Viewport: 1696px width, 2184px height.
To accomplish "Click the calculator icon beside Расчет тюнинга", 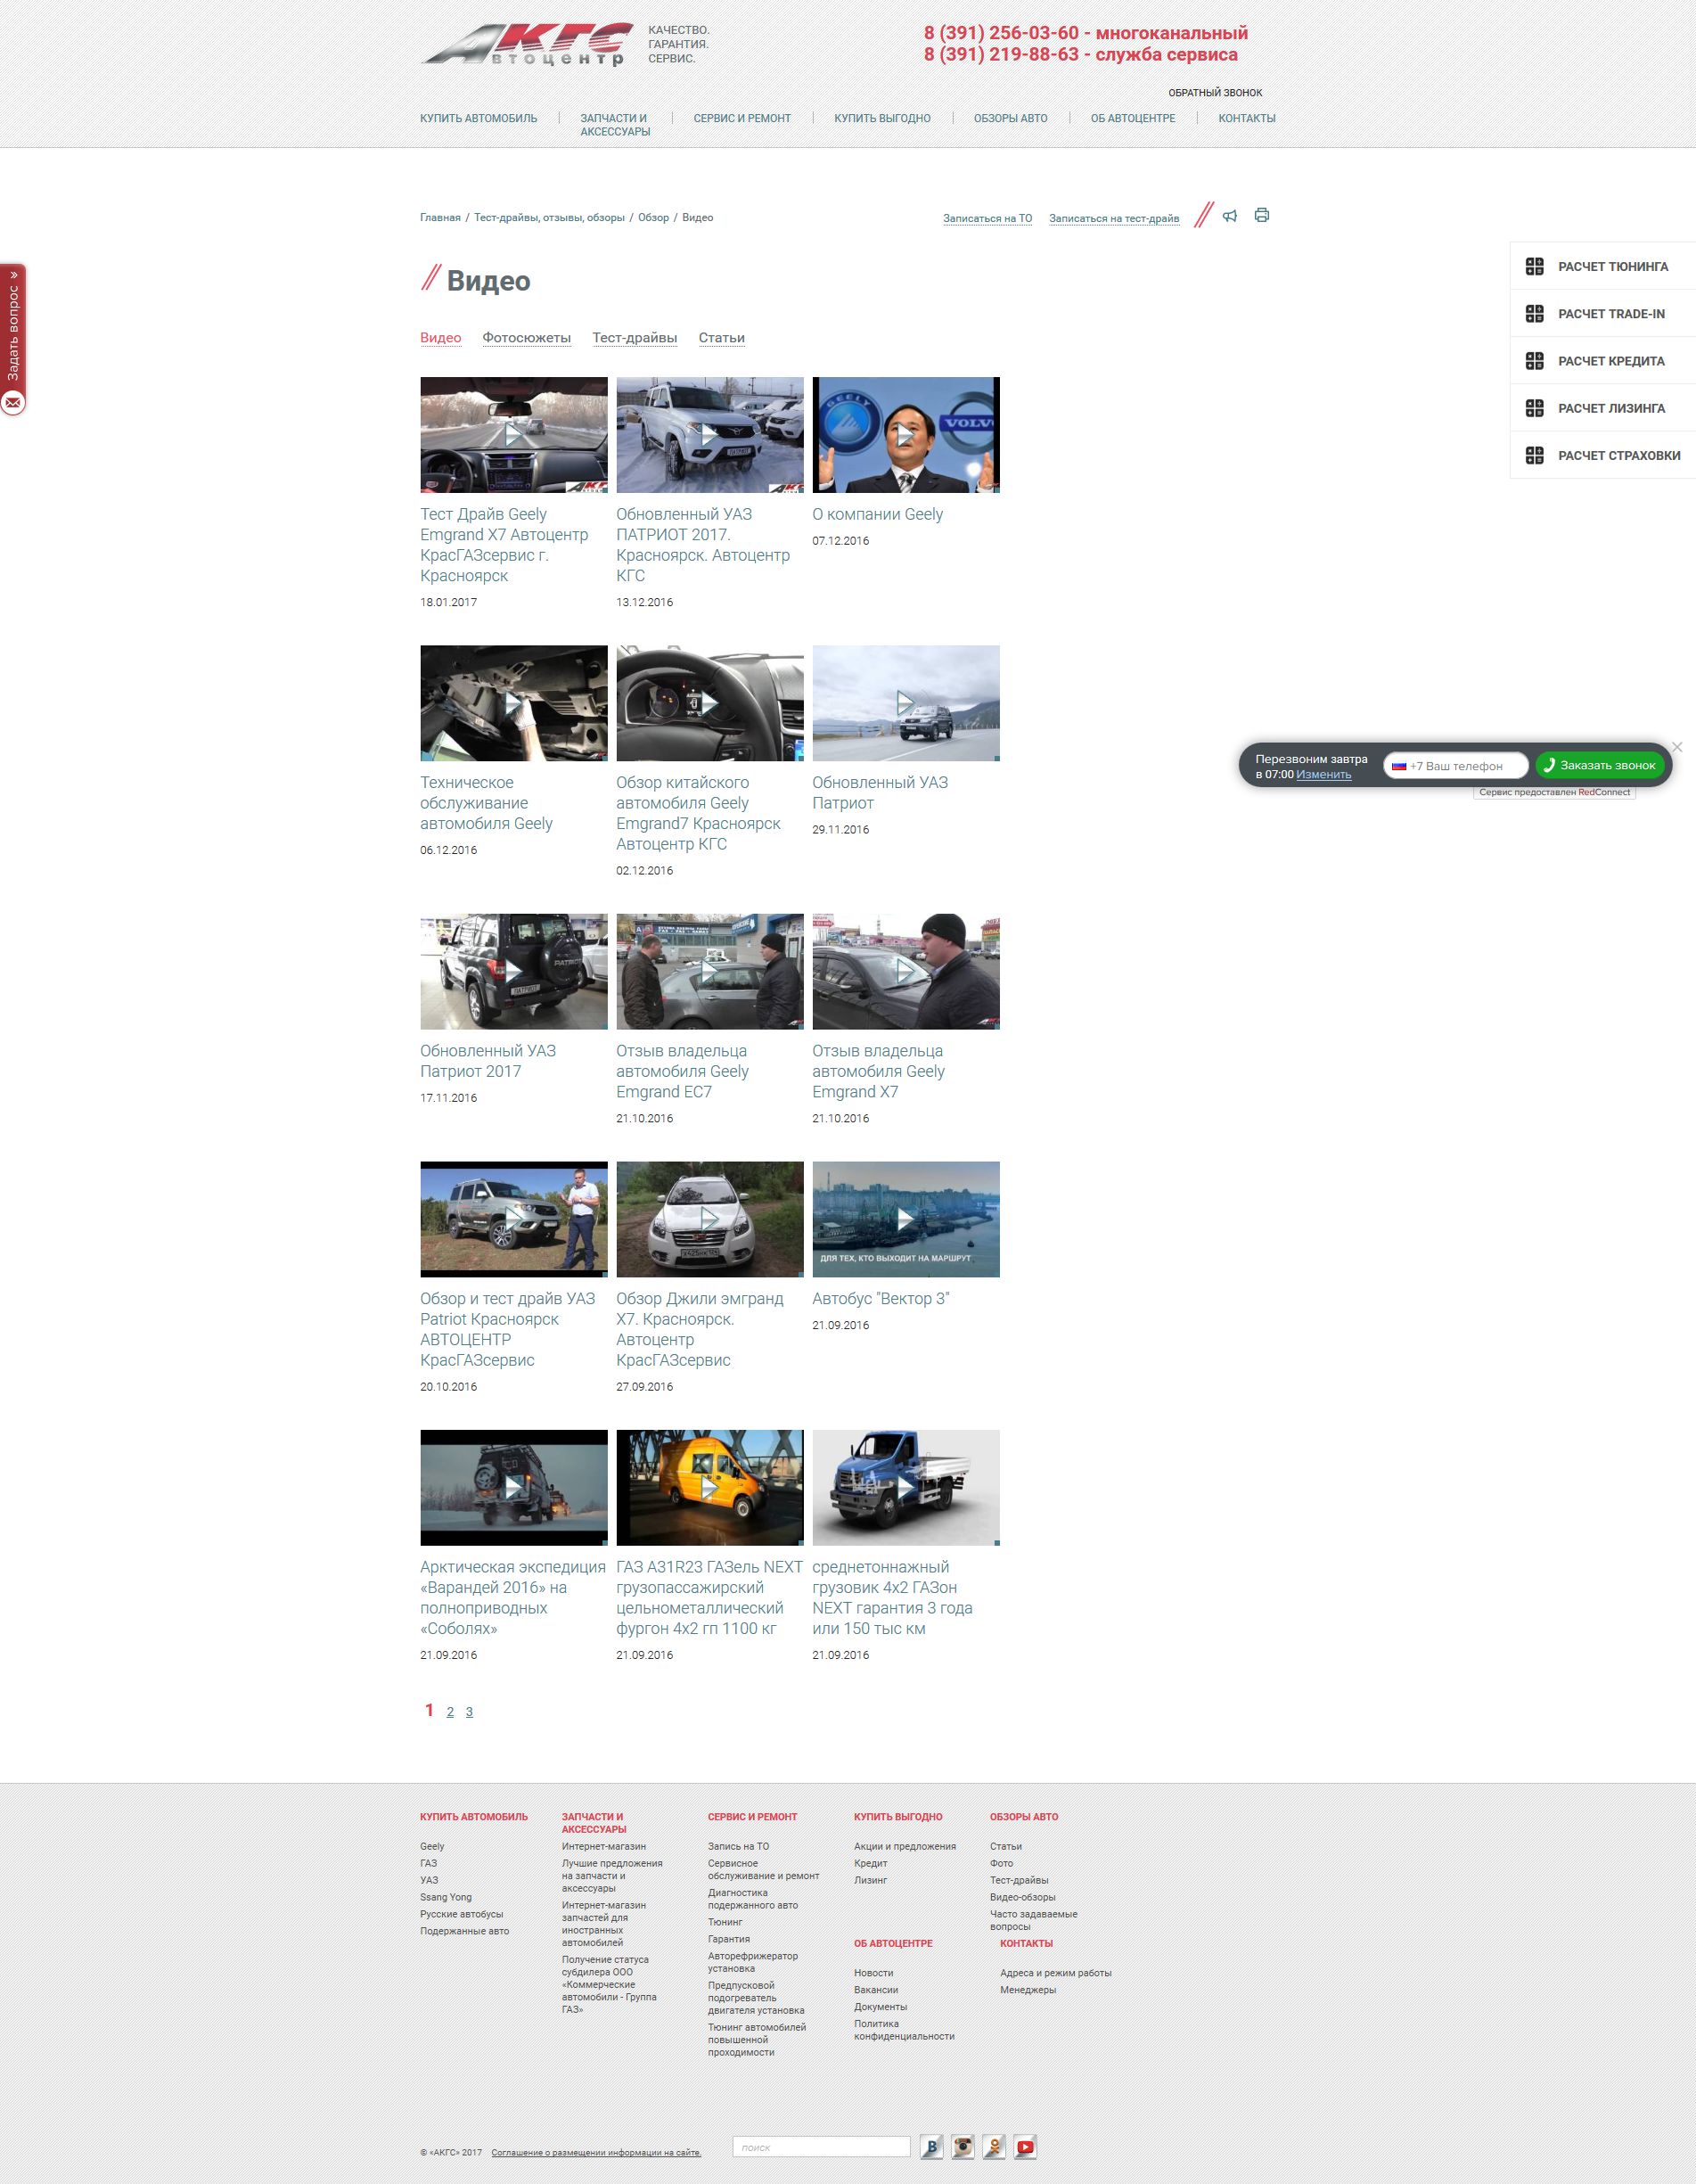I will tap(1535, 266).
